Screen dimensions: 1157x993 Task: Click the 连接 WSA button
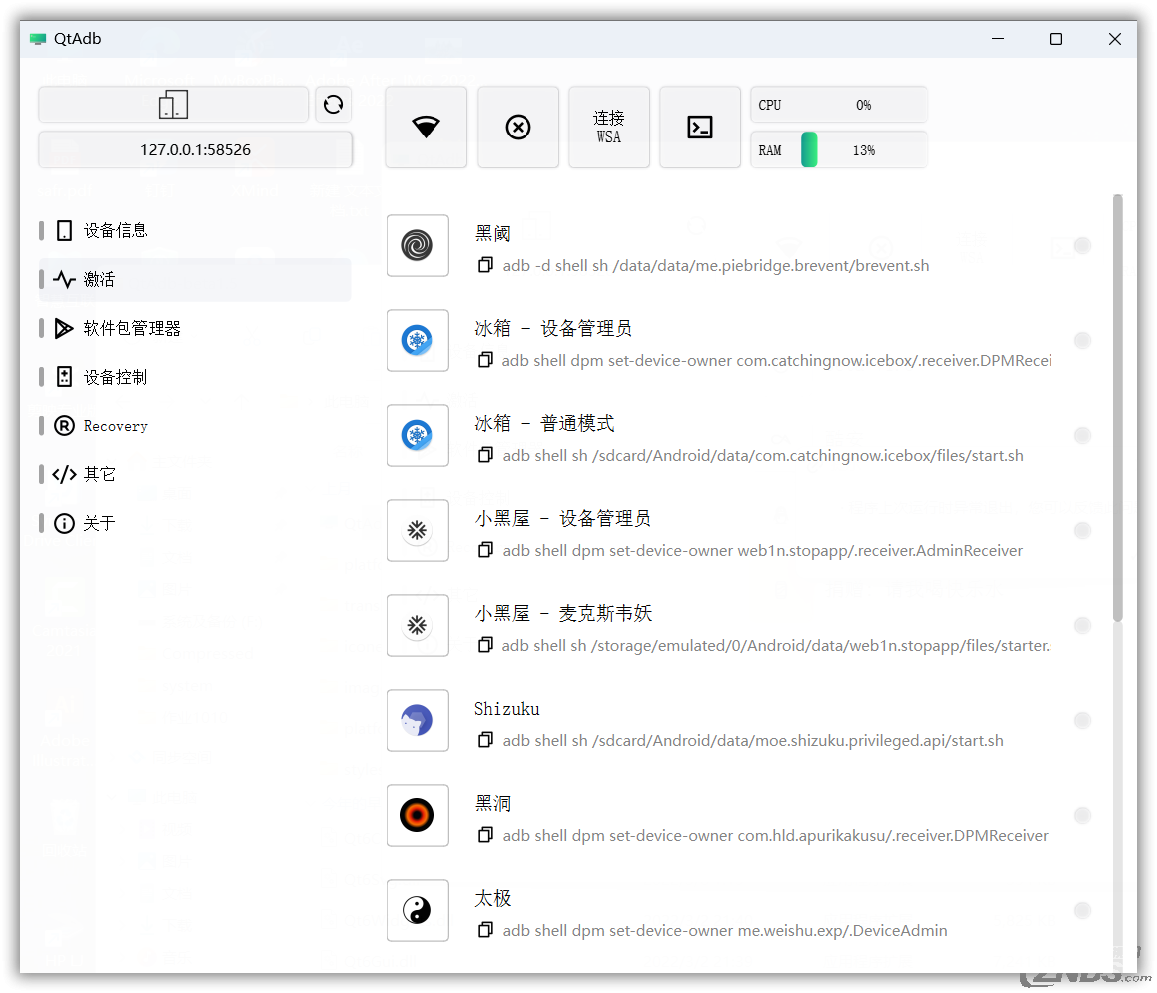(x=609, y=127)
